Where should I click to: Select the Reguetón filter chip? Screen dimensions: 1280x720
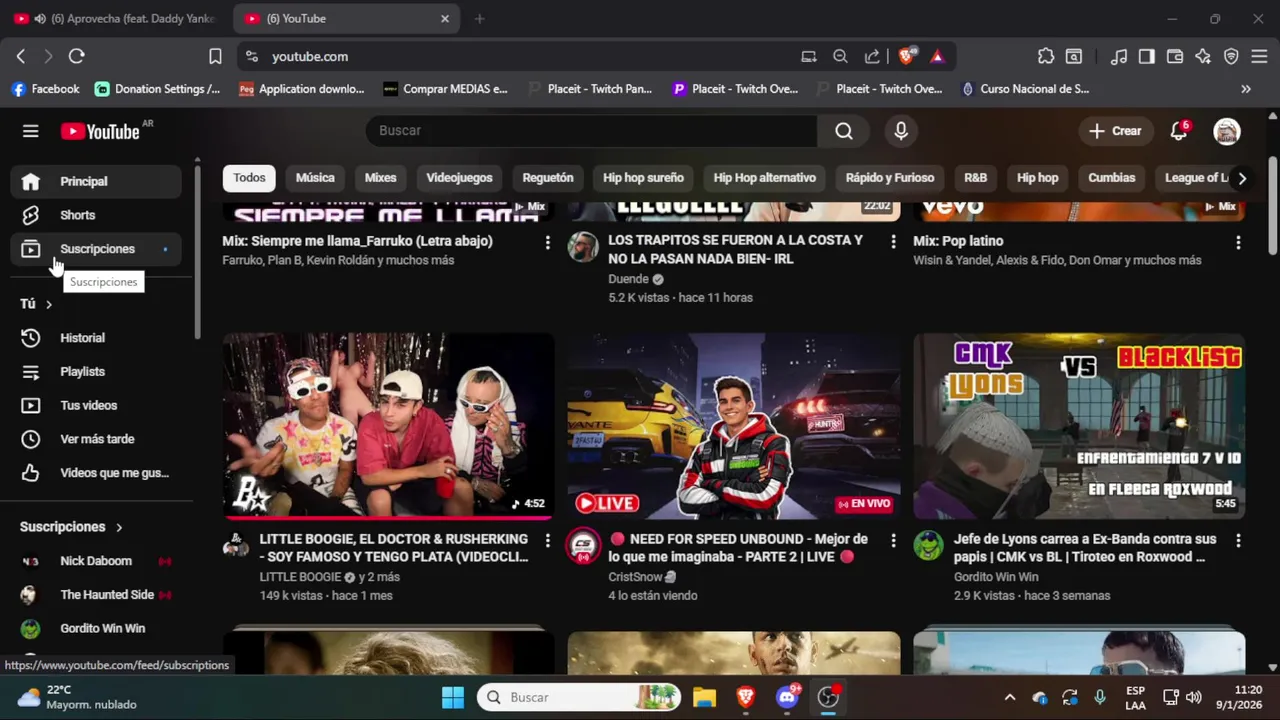tap(548, 178)
